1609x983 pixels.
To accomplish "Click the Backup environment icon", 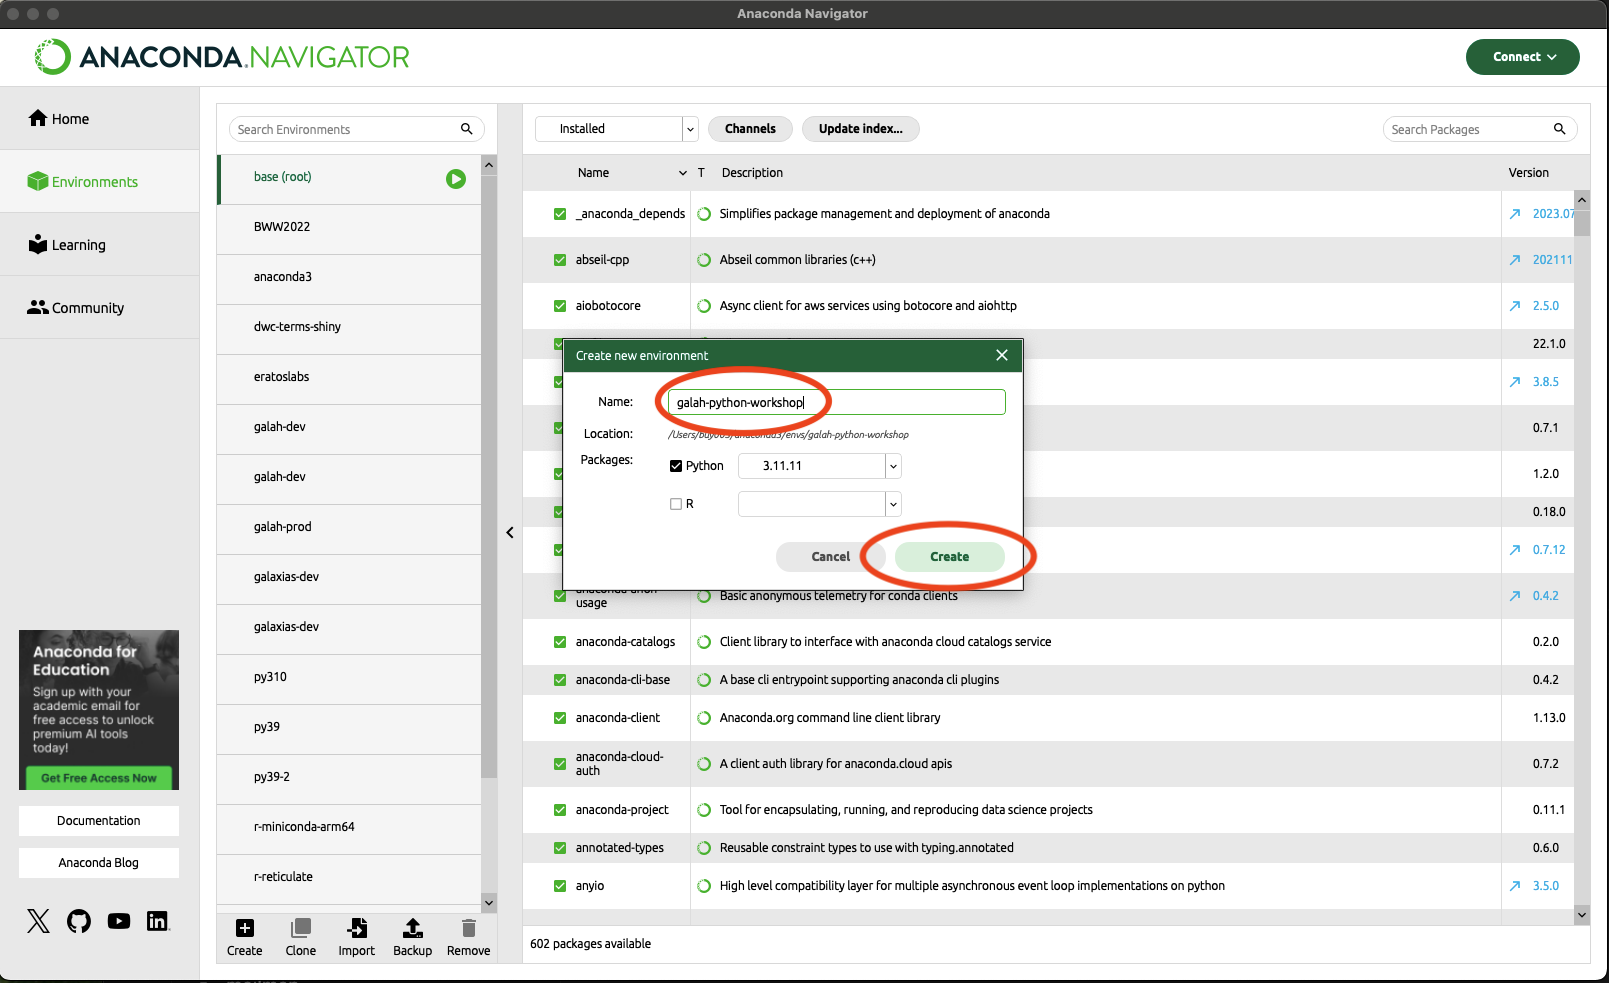I will (x=412, y=929).
